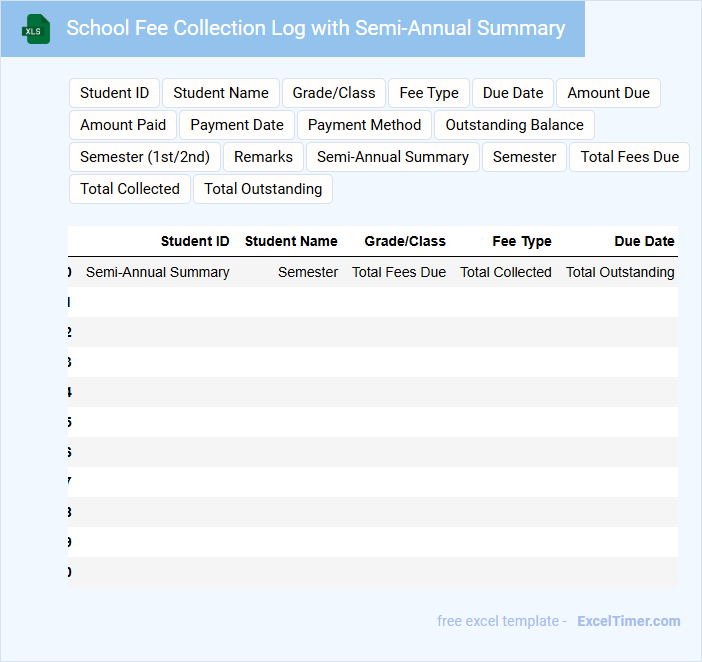Image resolution: width=702 pixels, height=662 pixels.
Task: Select the Outstanding Balance tag
Action: 514,125
